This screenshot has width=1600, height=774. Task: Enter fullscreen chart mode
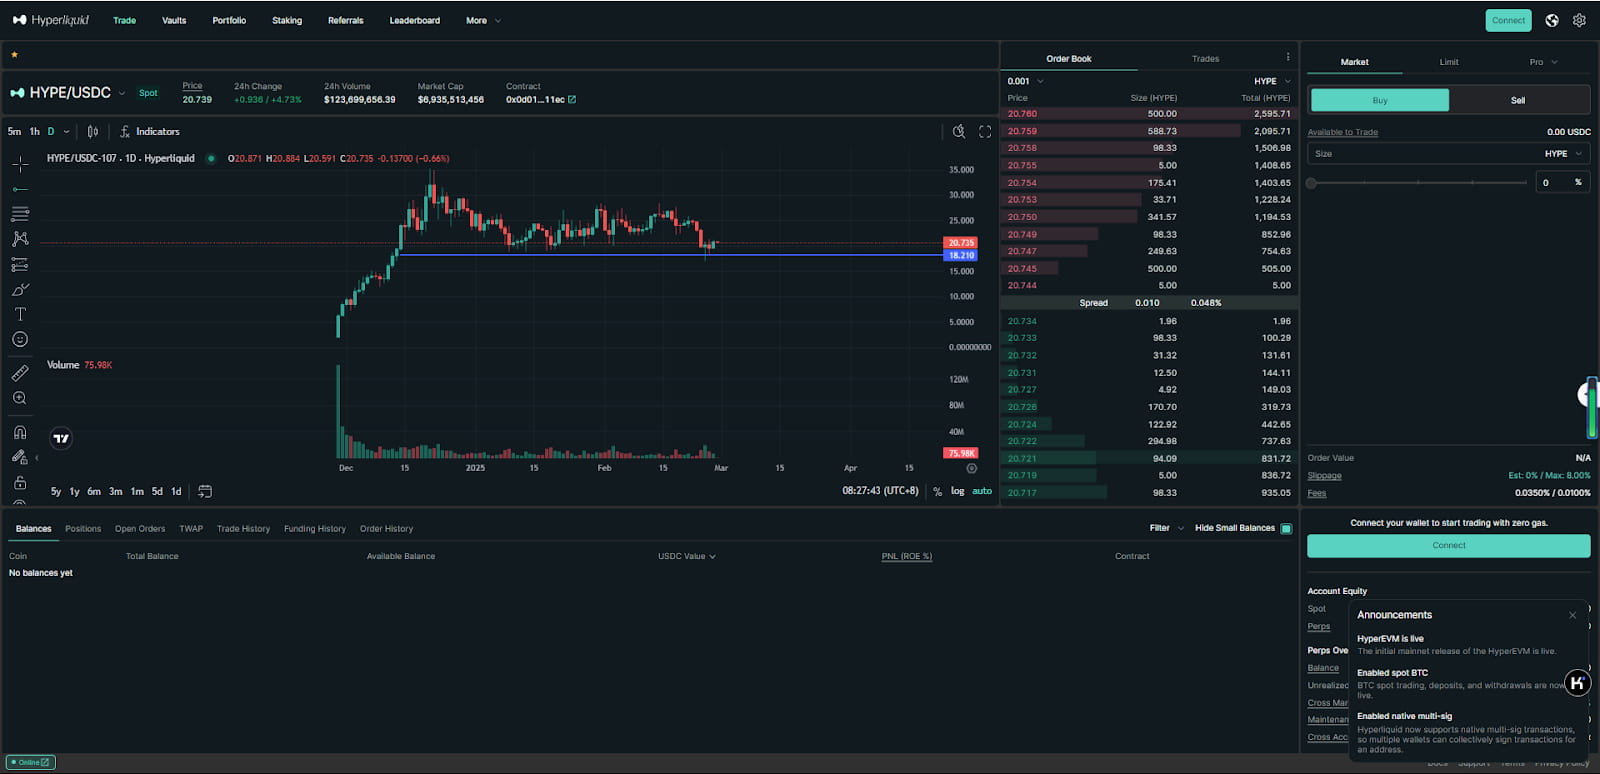(985, 131)
